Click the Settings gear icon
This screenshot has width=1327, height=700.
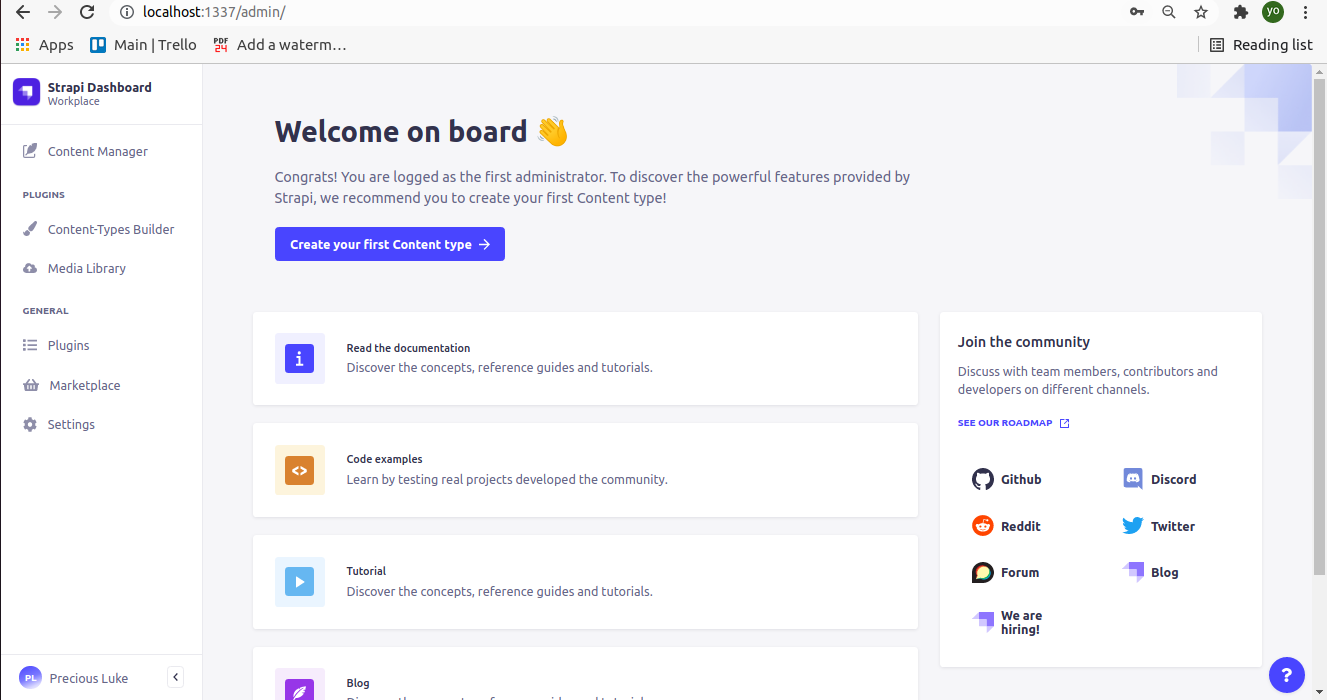coord(30,424)
